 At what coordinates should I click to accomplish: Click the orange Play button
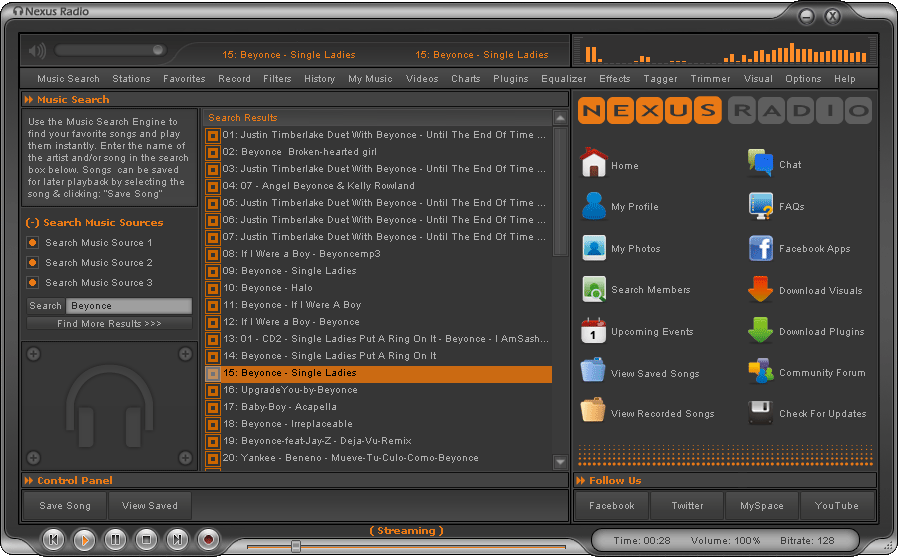[84, 539]
